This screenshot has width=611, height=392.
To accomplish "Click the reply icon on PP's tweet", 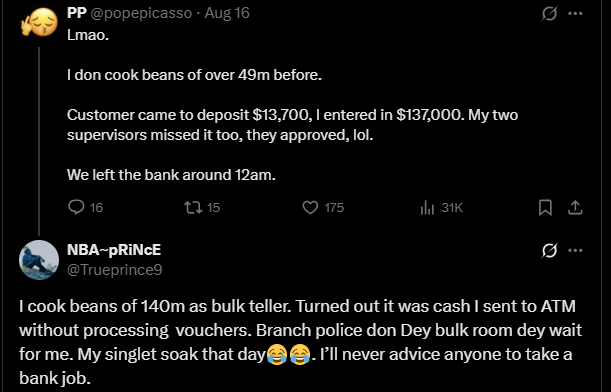I will point(76,207).
